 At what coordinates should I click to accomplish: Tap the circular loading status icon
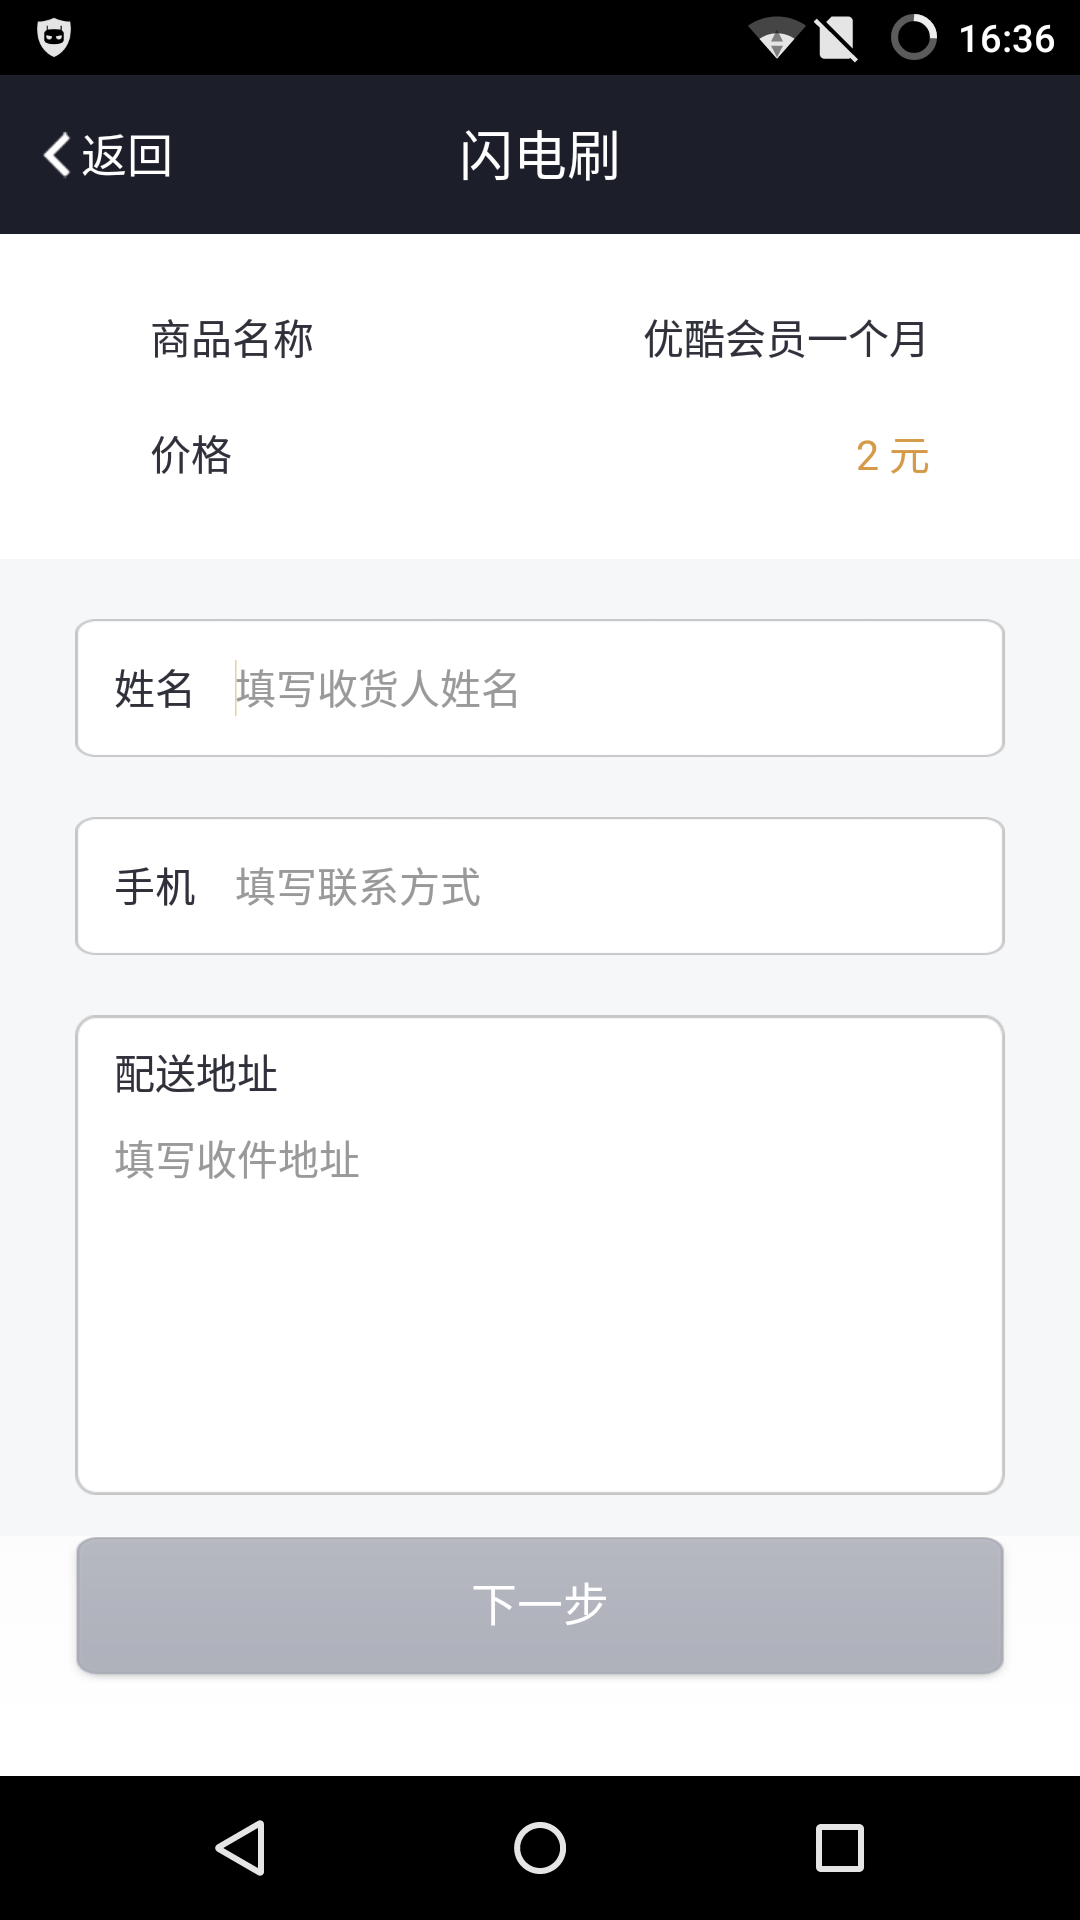913,38
